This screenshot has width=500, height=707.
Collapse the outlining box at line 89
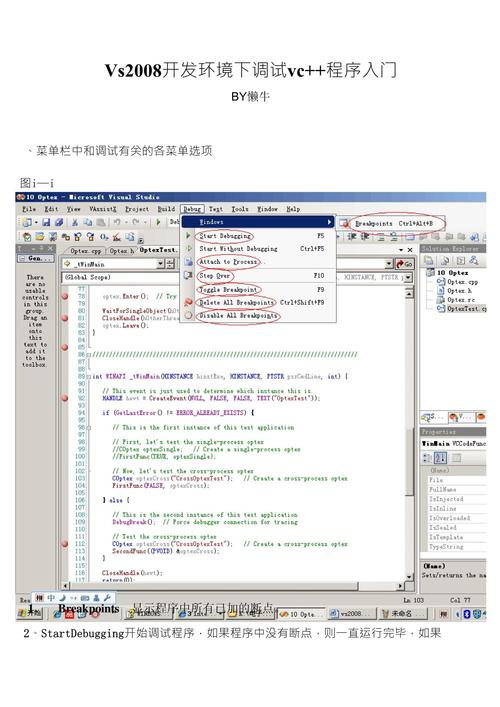(x=89, y=376)
